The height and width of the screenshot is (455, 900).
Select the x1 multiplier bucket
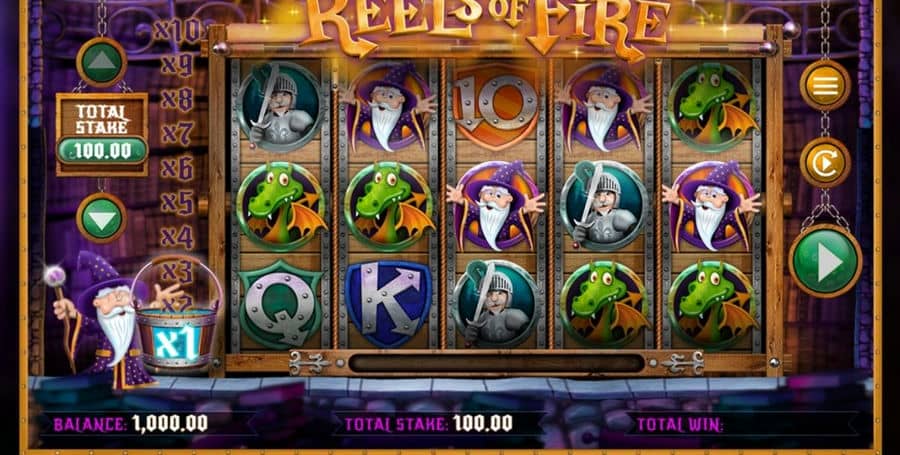[176, 342]
